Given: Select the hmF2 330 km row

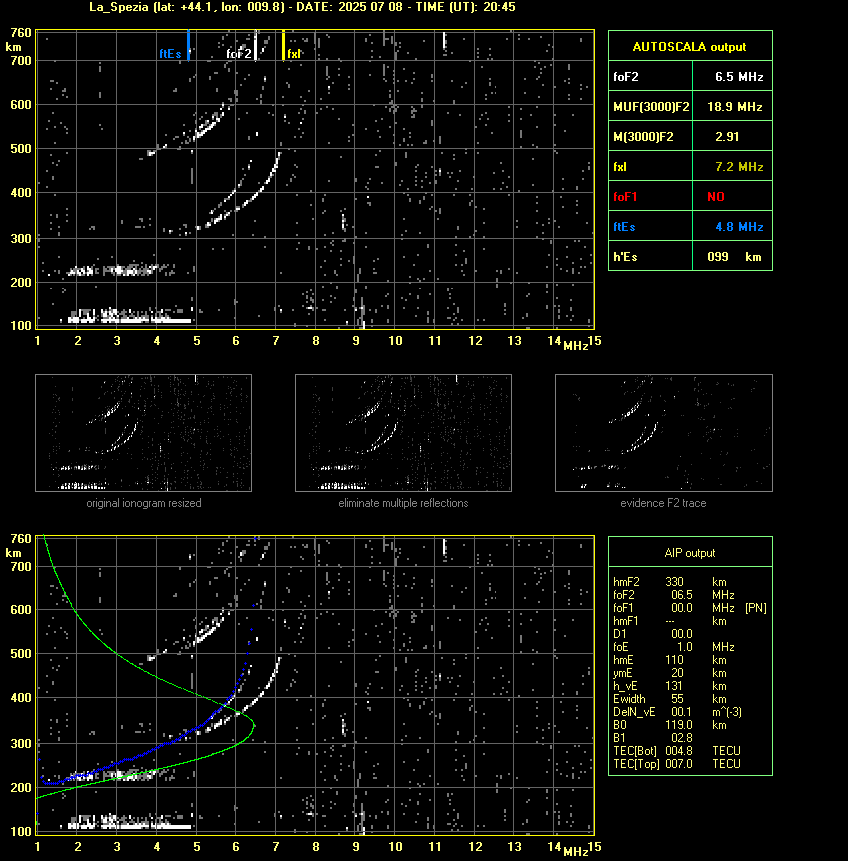Looking at the screenshot, I should coord(670,582).
